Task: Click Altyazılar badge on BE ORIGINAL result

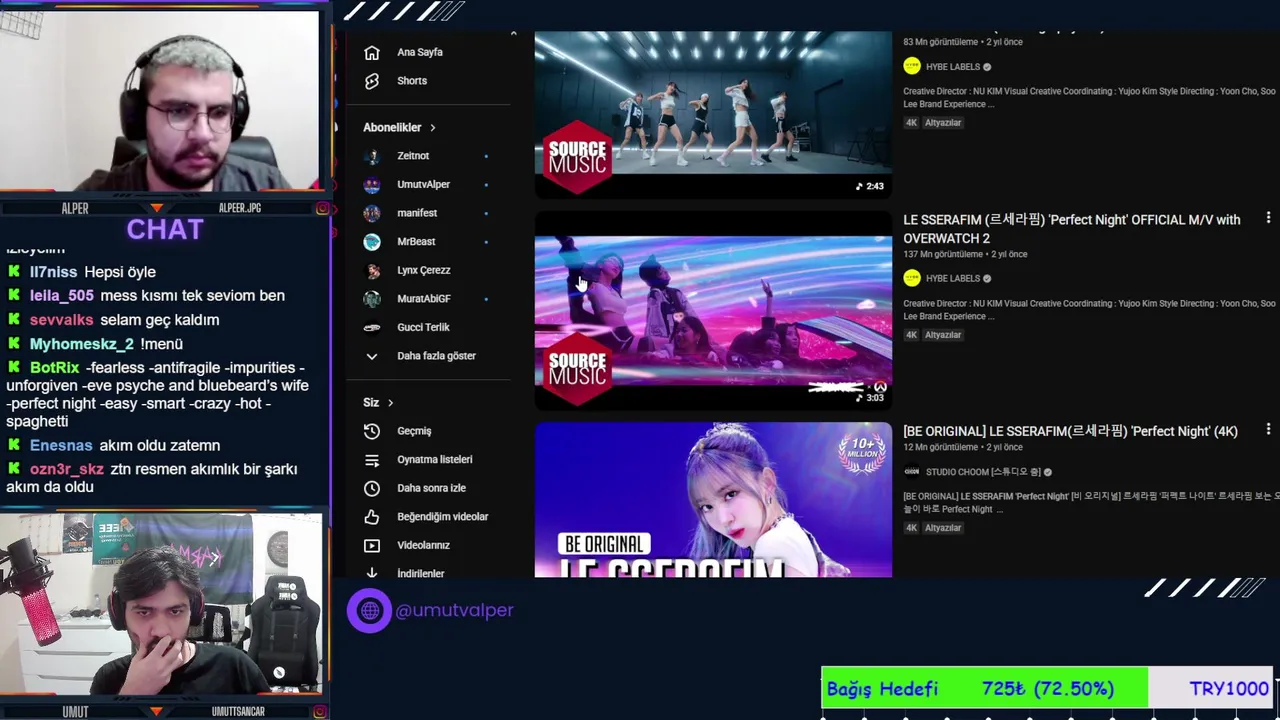Action: [x=943, y=528]
